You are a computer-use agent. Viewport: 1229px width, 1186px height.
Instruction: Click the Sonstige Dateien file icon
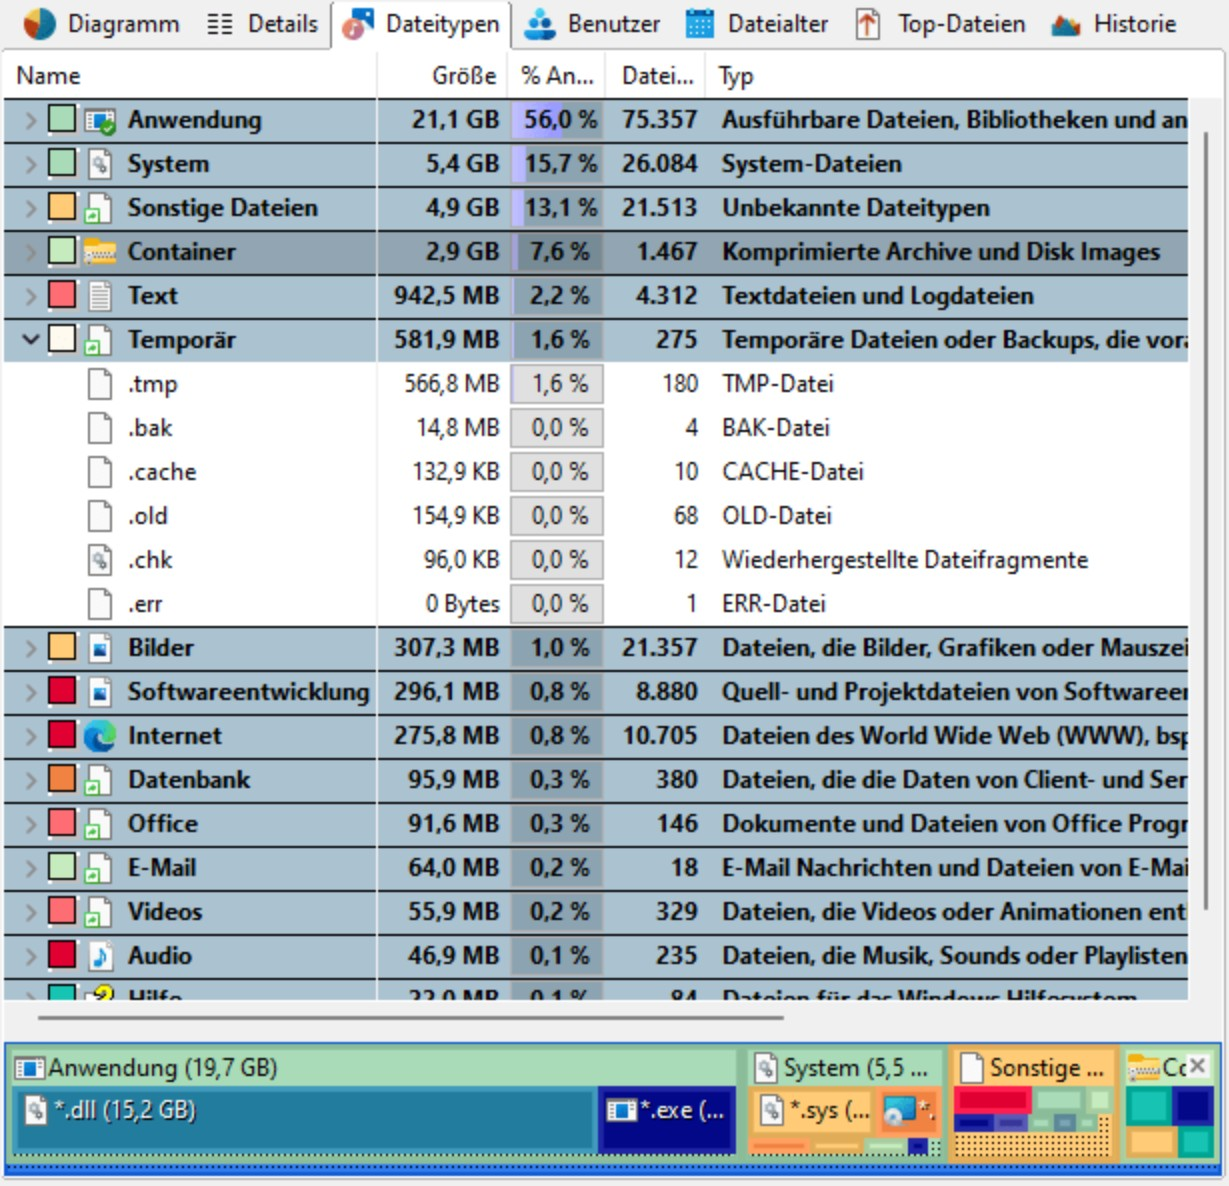click(x=100, y=208)
